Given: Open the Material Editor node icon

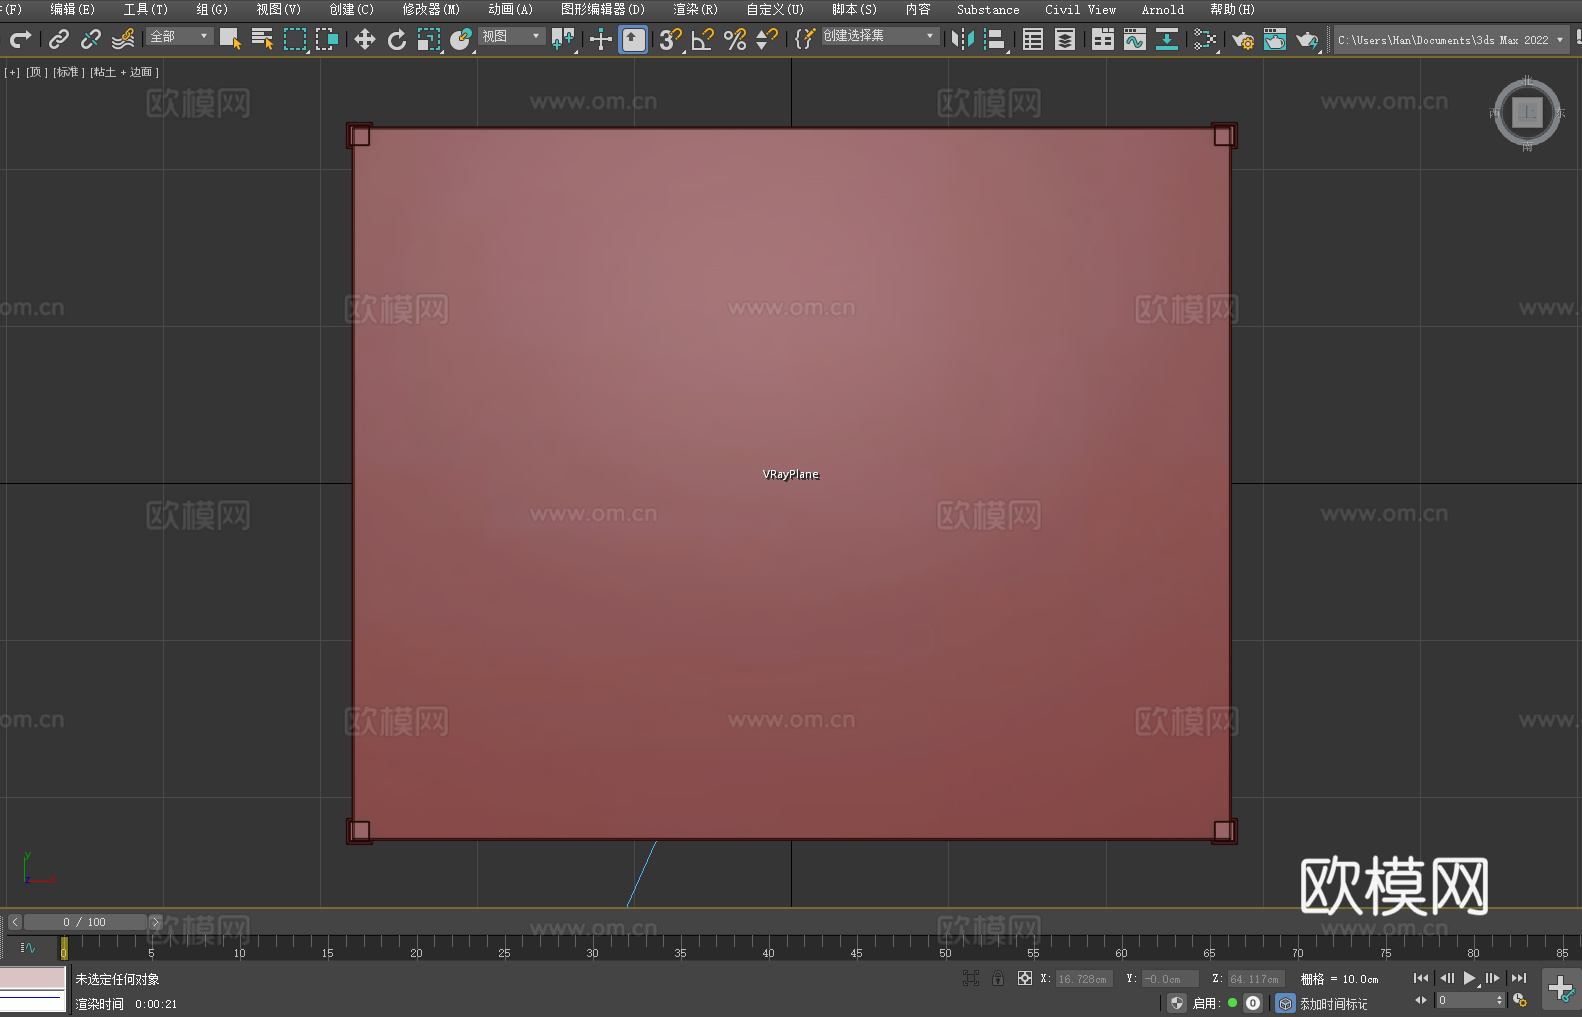Looking at the screenshot, I should (1205, 39).
